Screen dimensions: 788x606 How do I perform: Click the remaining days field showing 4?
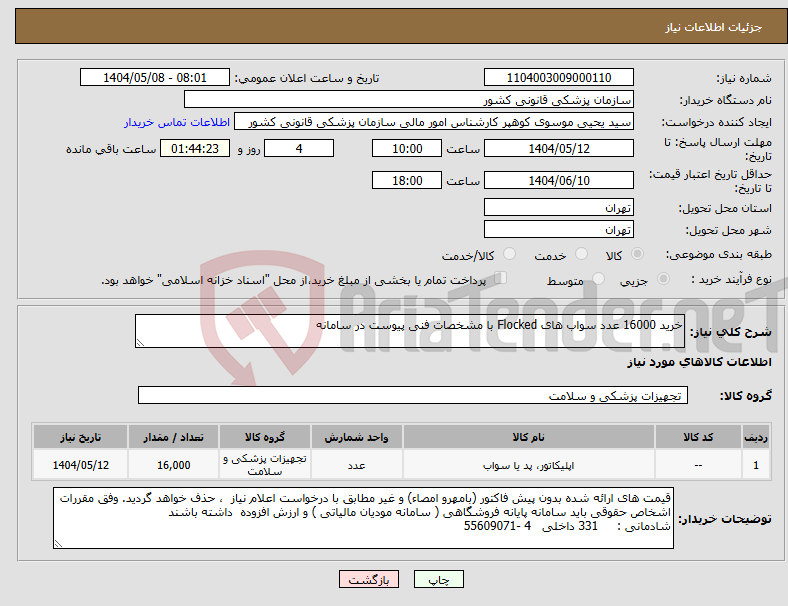tap(299, 148)
